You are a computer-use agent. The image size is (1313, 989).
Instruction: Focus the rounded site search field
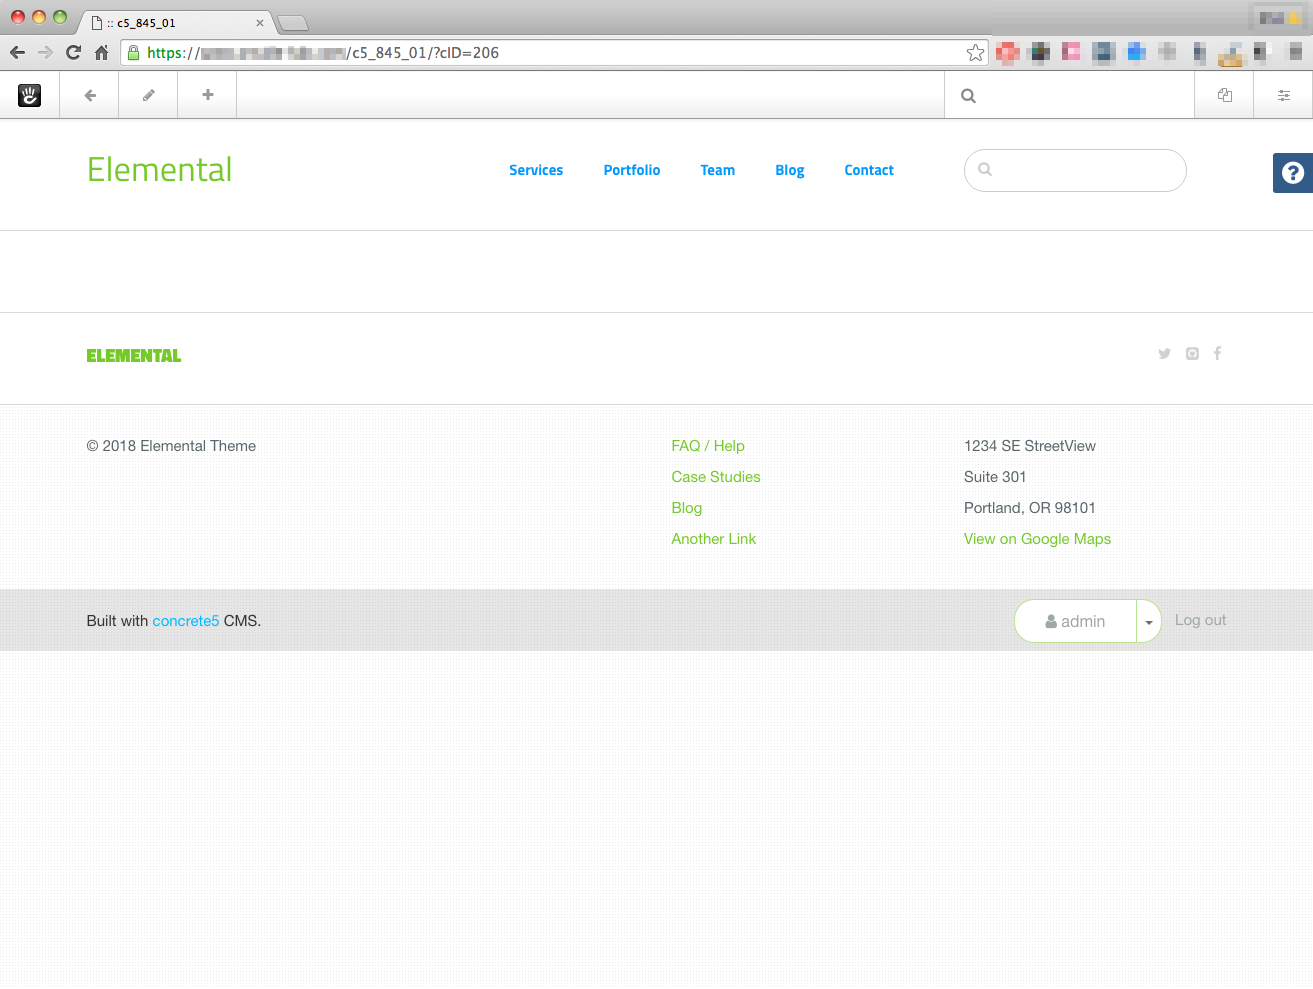1075,170
